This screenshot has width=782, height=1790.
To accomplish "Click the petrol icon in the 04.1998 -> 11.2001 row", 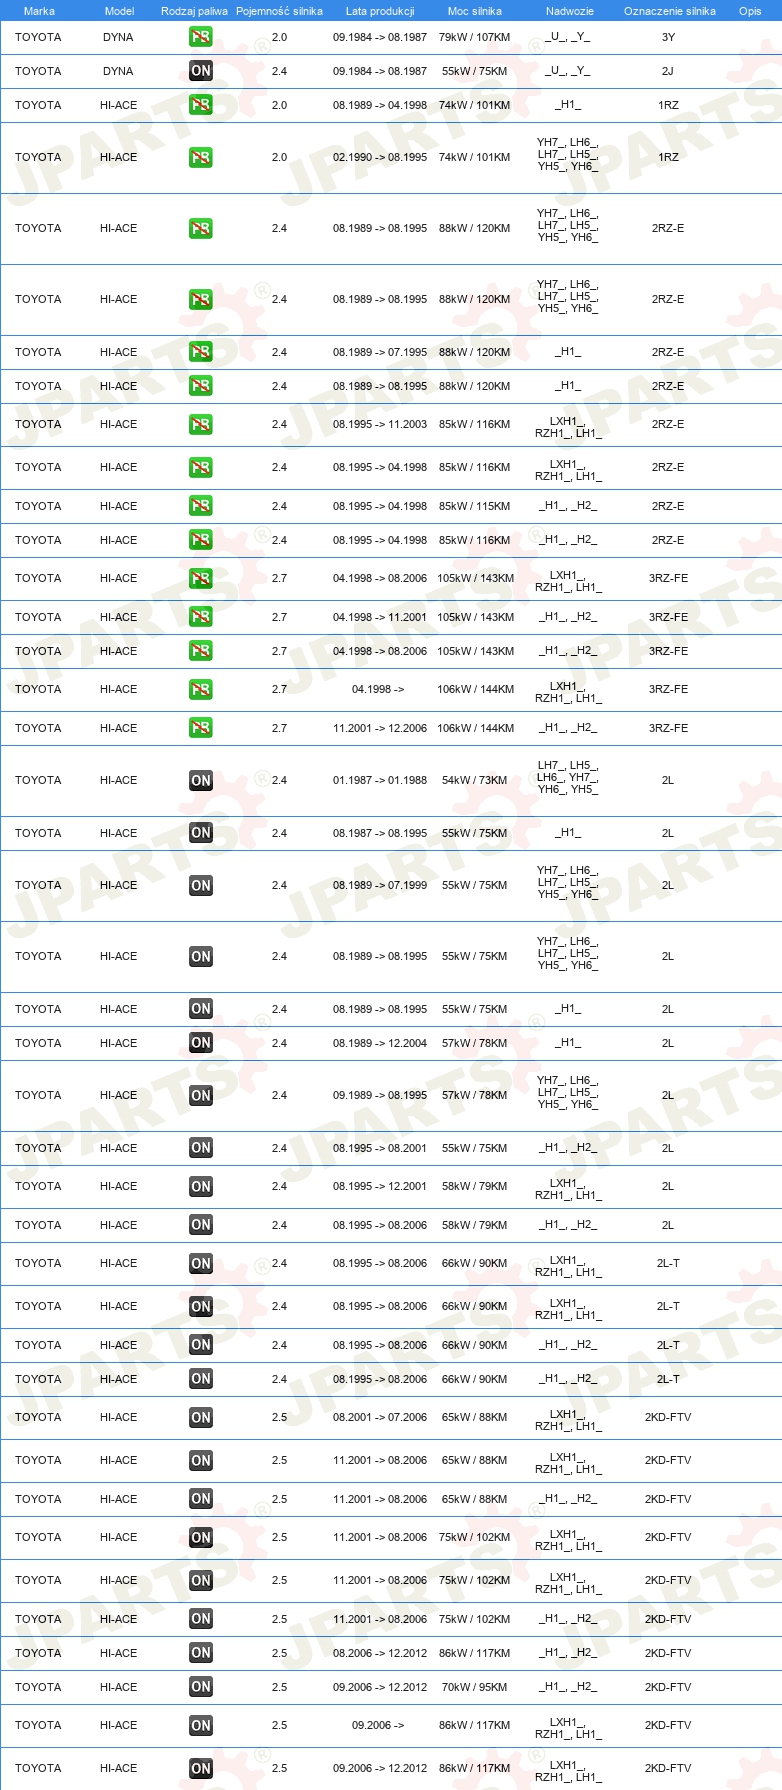I will (x=201, y=617).
